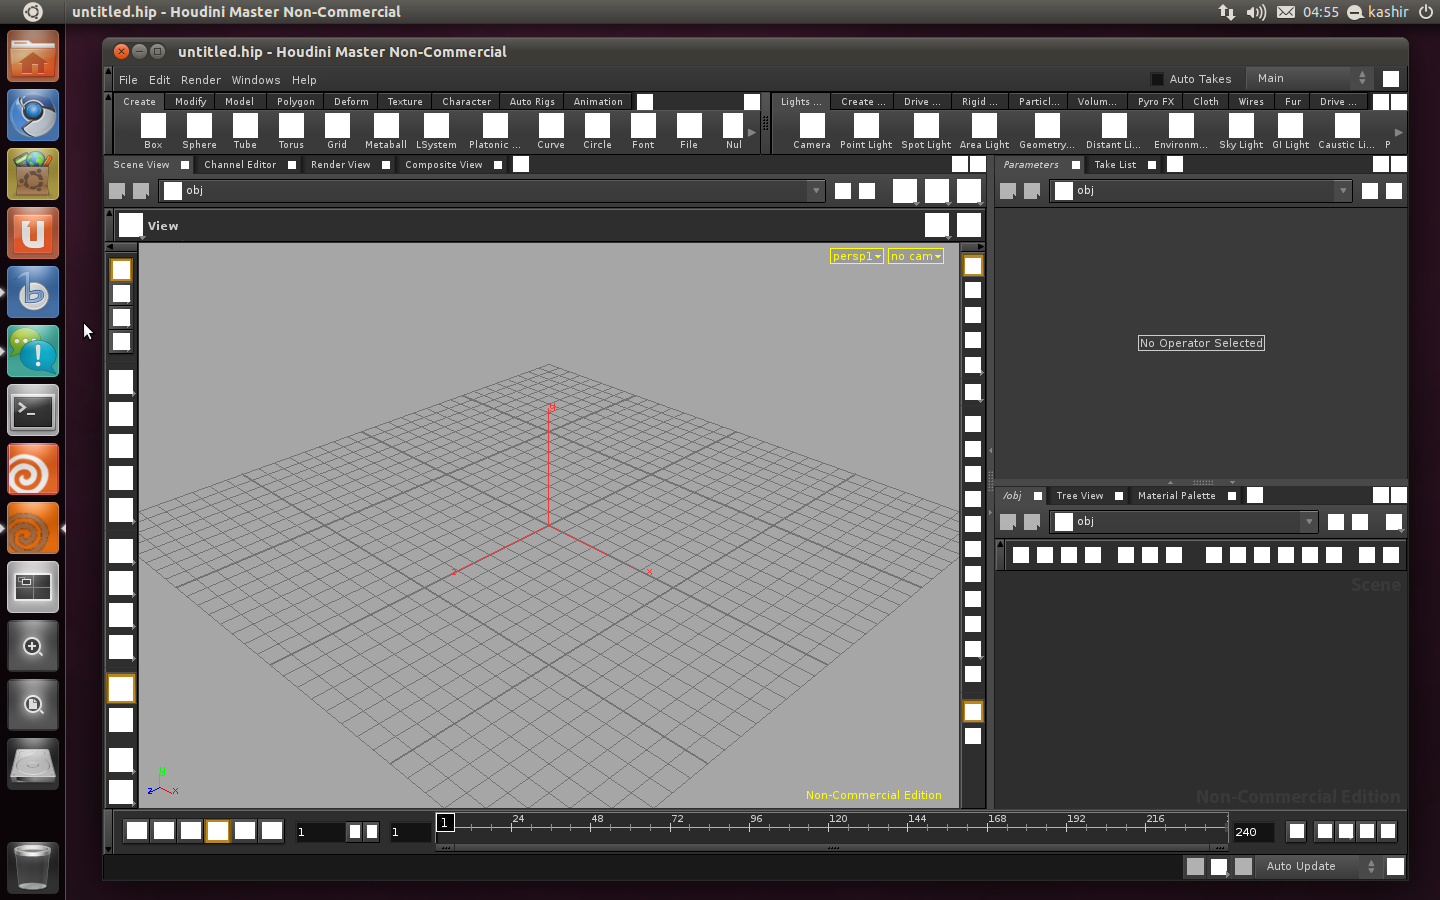
Task: Launch the LSystem shelf tool
Action: pos(436,131)
